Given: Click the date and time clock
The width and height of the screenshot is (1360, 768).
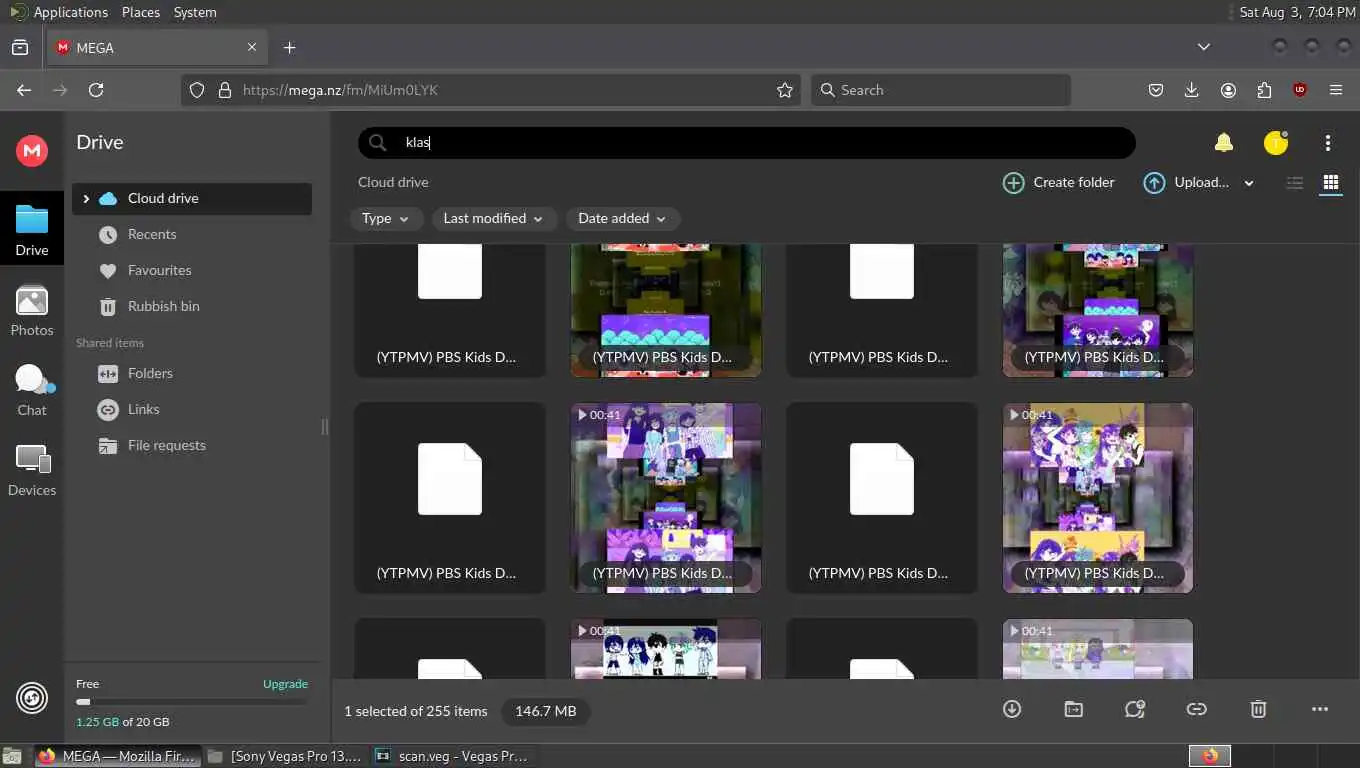Looking at the screenshot, I should pos(1297,12).
